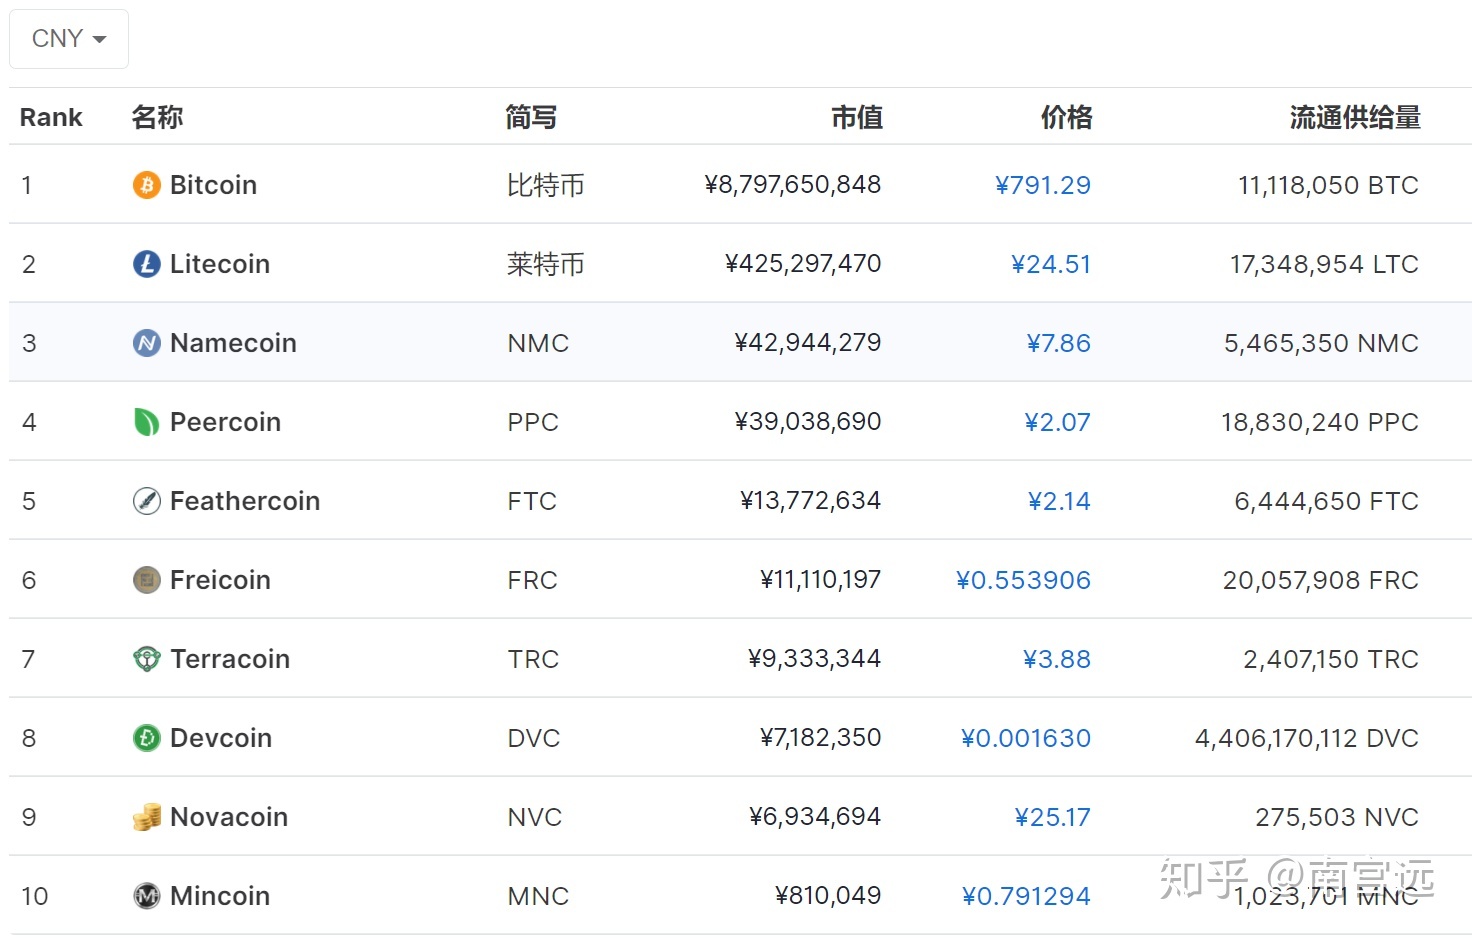Sort by the 价格 column header
Viewport: 1472px width, 938px height.
point(1067,117)
